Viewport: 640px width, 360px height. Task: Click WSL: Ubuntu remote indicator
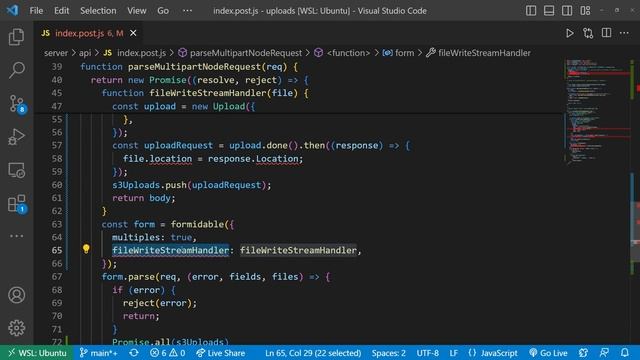pyautogui.click(x=37, y=353)
